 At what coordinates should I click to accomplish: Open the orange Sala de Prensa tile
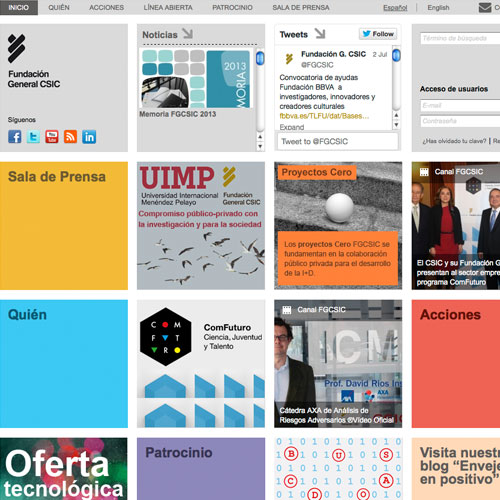click(64, 226)
